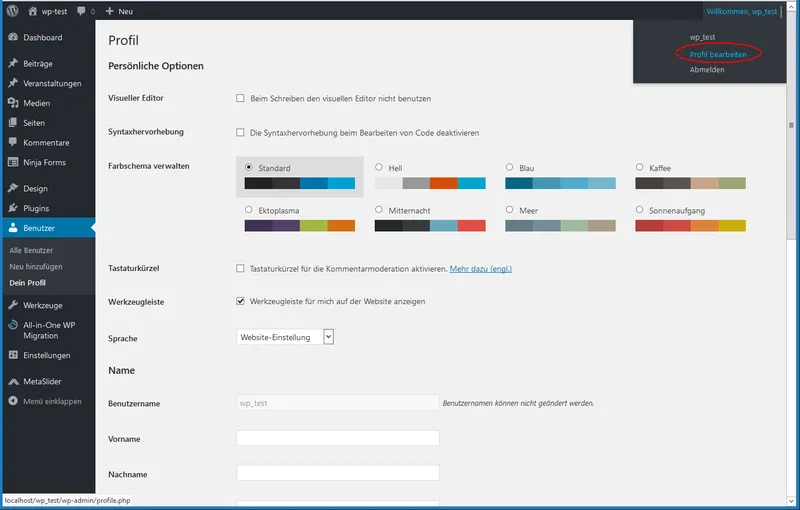This screenshot has width=800, height=510.
Task: Click the Mitternacht color palette strip
Action: pyautogui.click(x=430, y=225)
